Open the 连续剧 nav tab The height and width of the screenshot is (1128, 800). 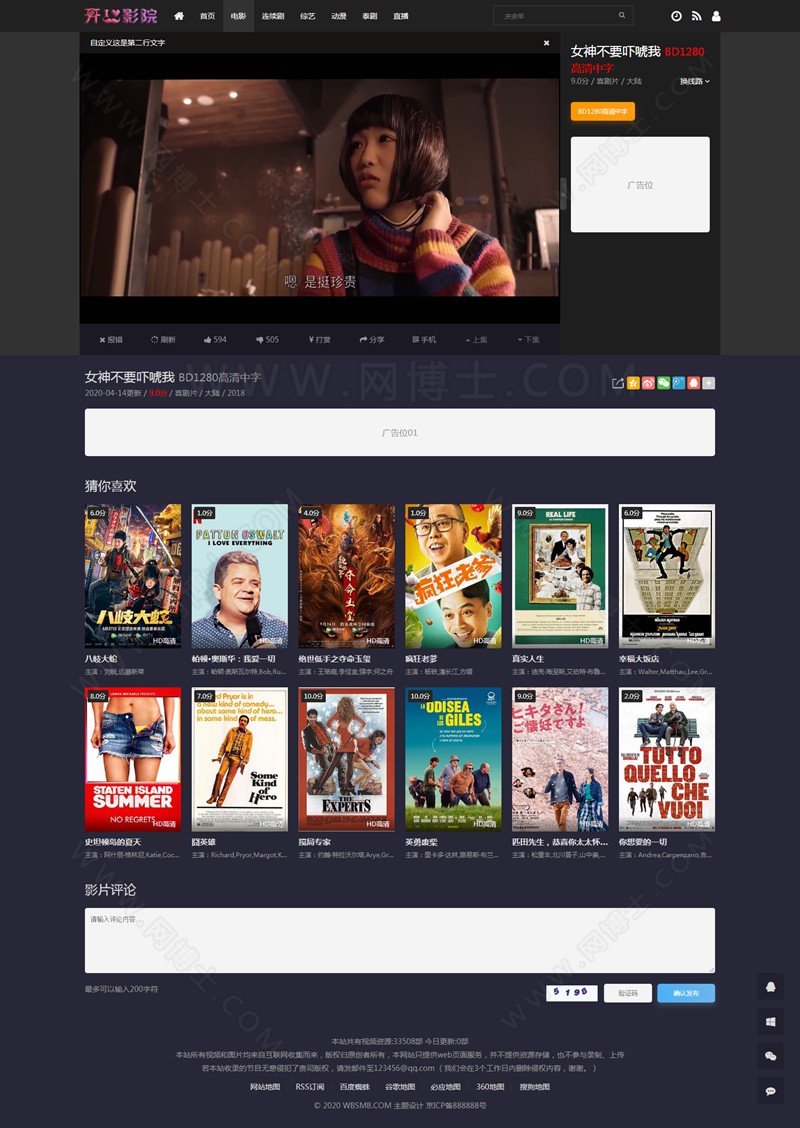(x=273, y=16)
